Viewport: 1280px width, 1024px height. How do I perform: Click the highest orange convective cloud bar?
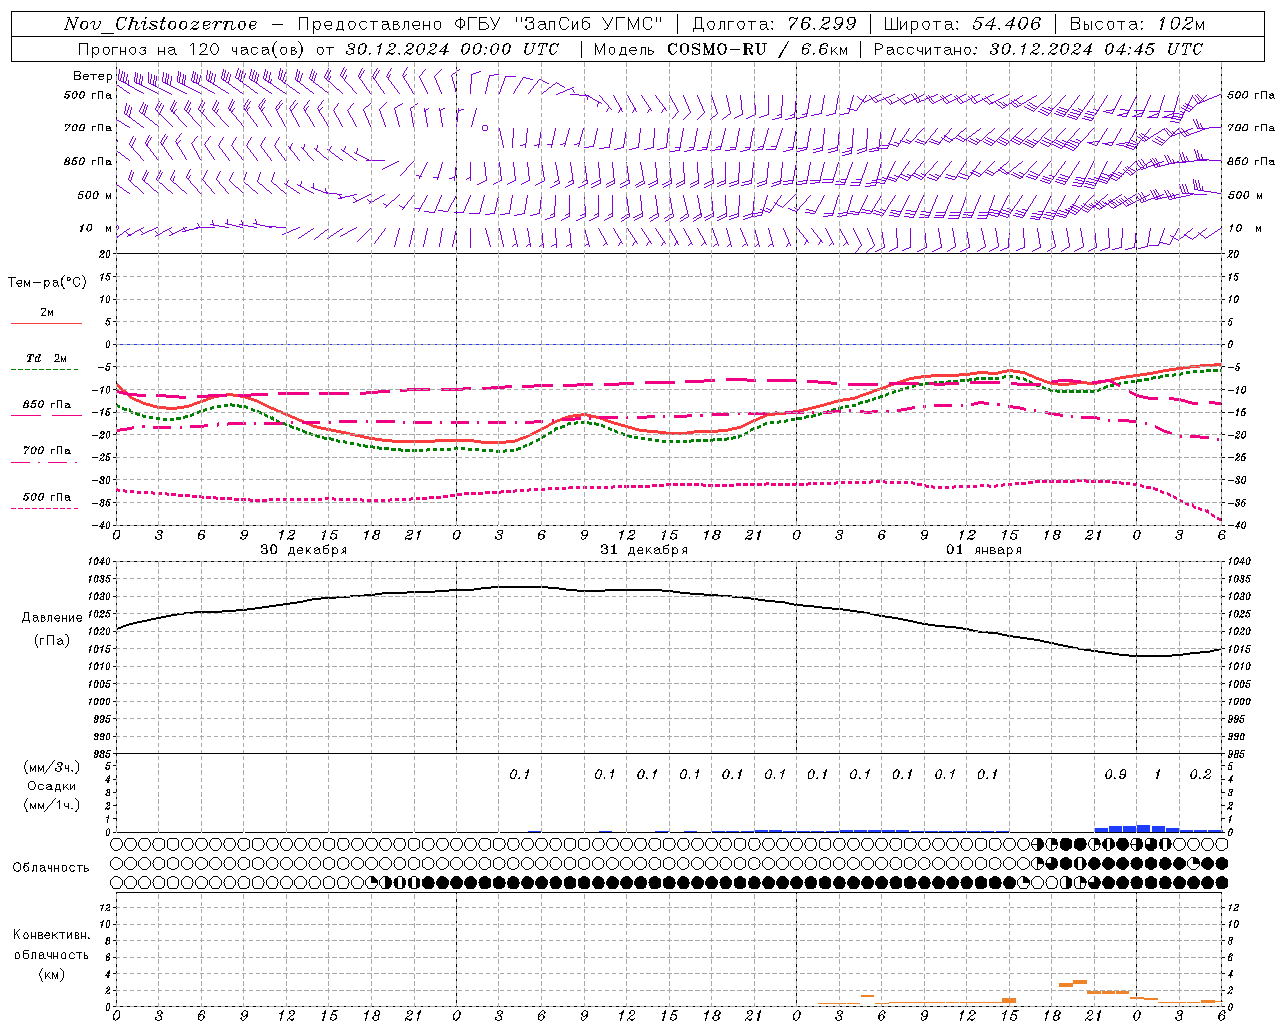pyautogui.click(x=1080, y=982)
